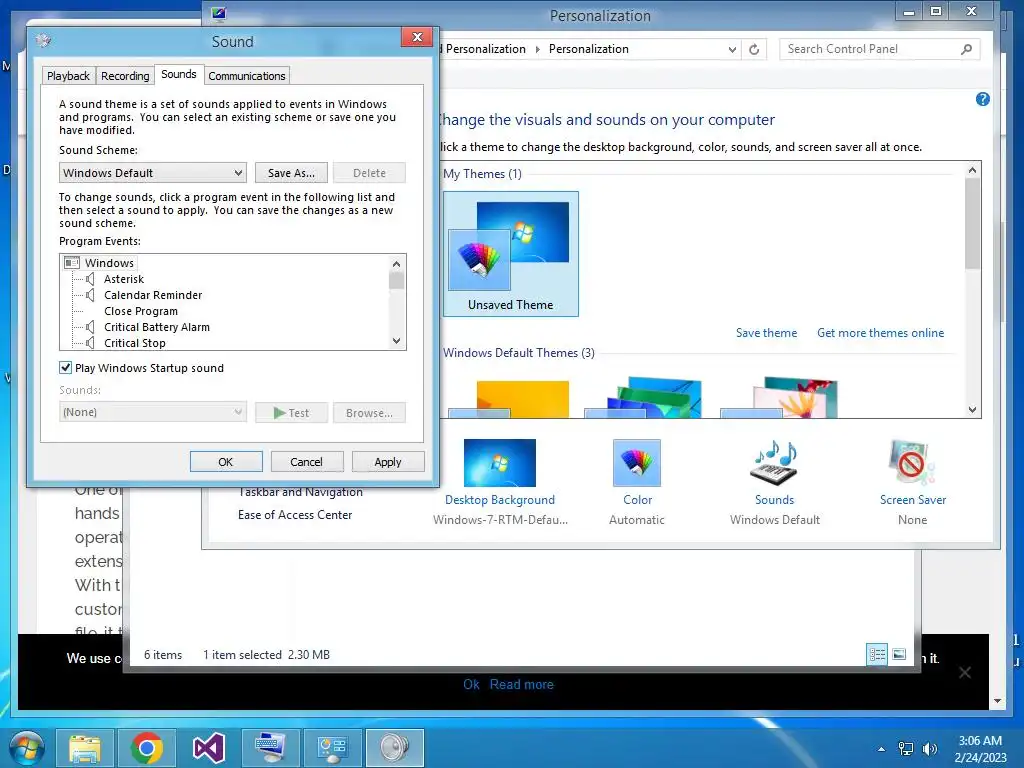Image resolution: width=1024 pixels, height=768 pixels.
Task: Switch to the Recording tab
Action: click(x=125, y=76)
